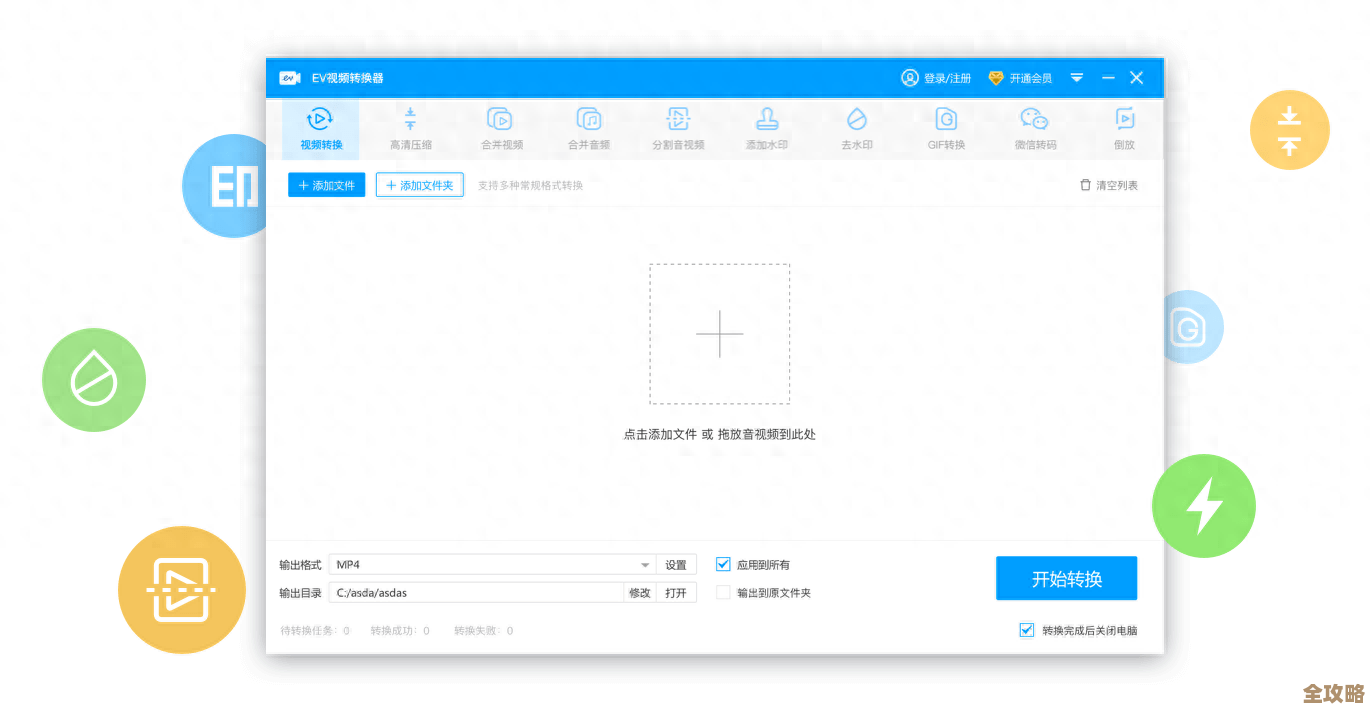Open the 合并音频 (merge audio) tool

point(588,127)
